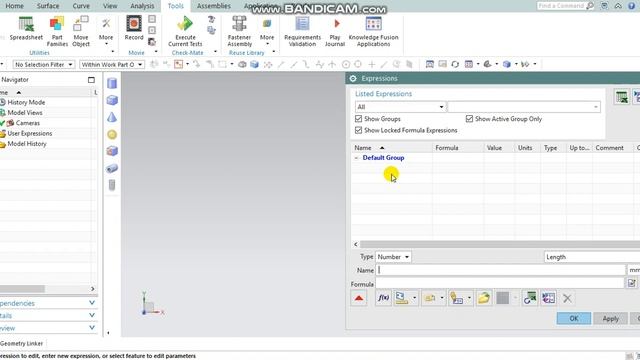The image size is (640, 360).
Task: Switch to the Surface ribbon tab
Action: pos(48,6)
